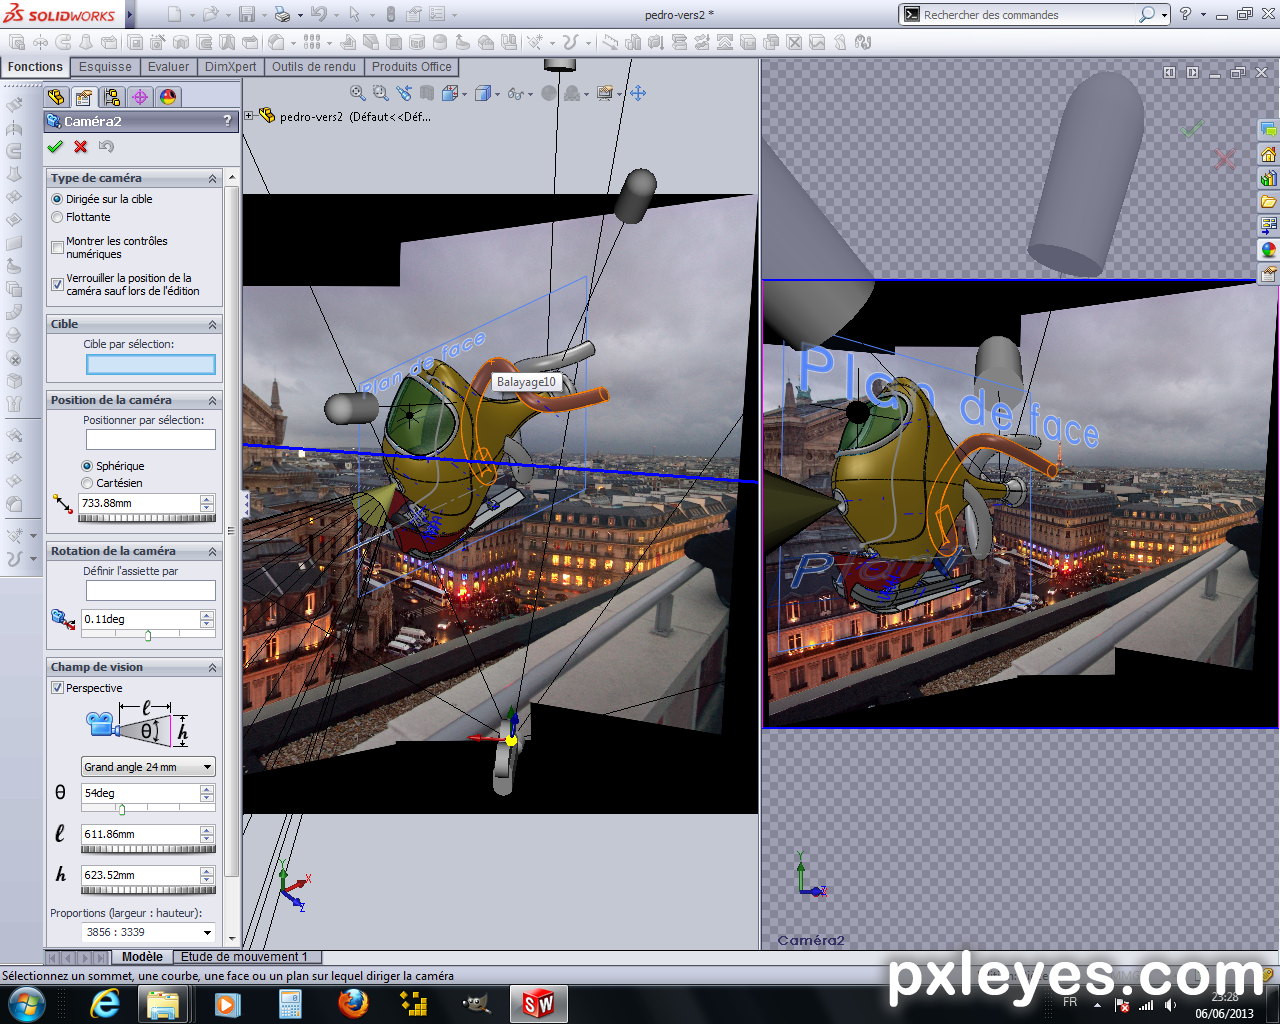Select Flottante camera type
This screenshot has height=1024, width=1280.
[57, 217]
